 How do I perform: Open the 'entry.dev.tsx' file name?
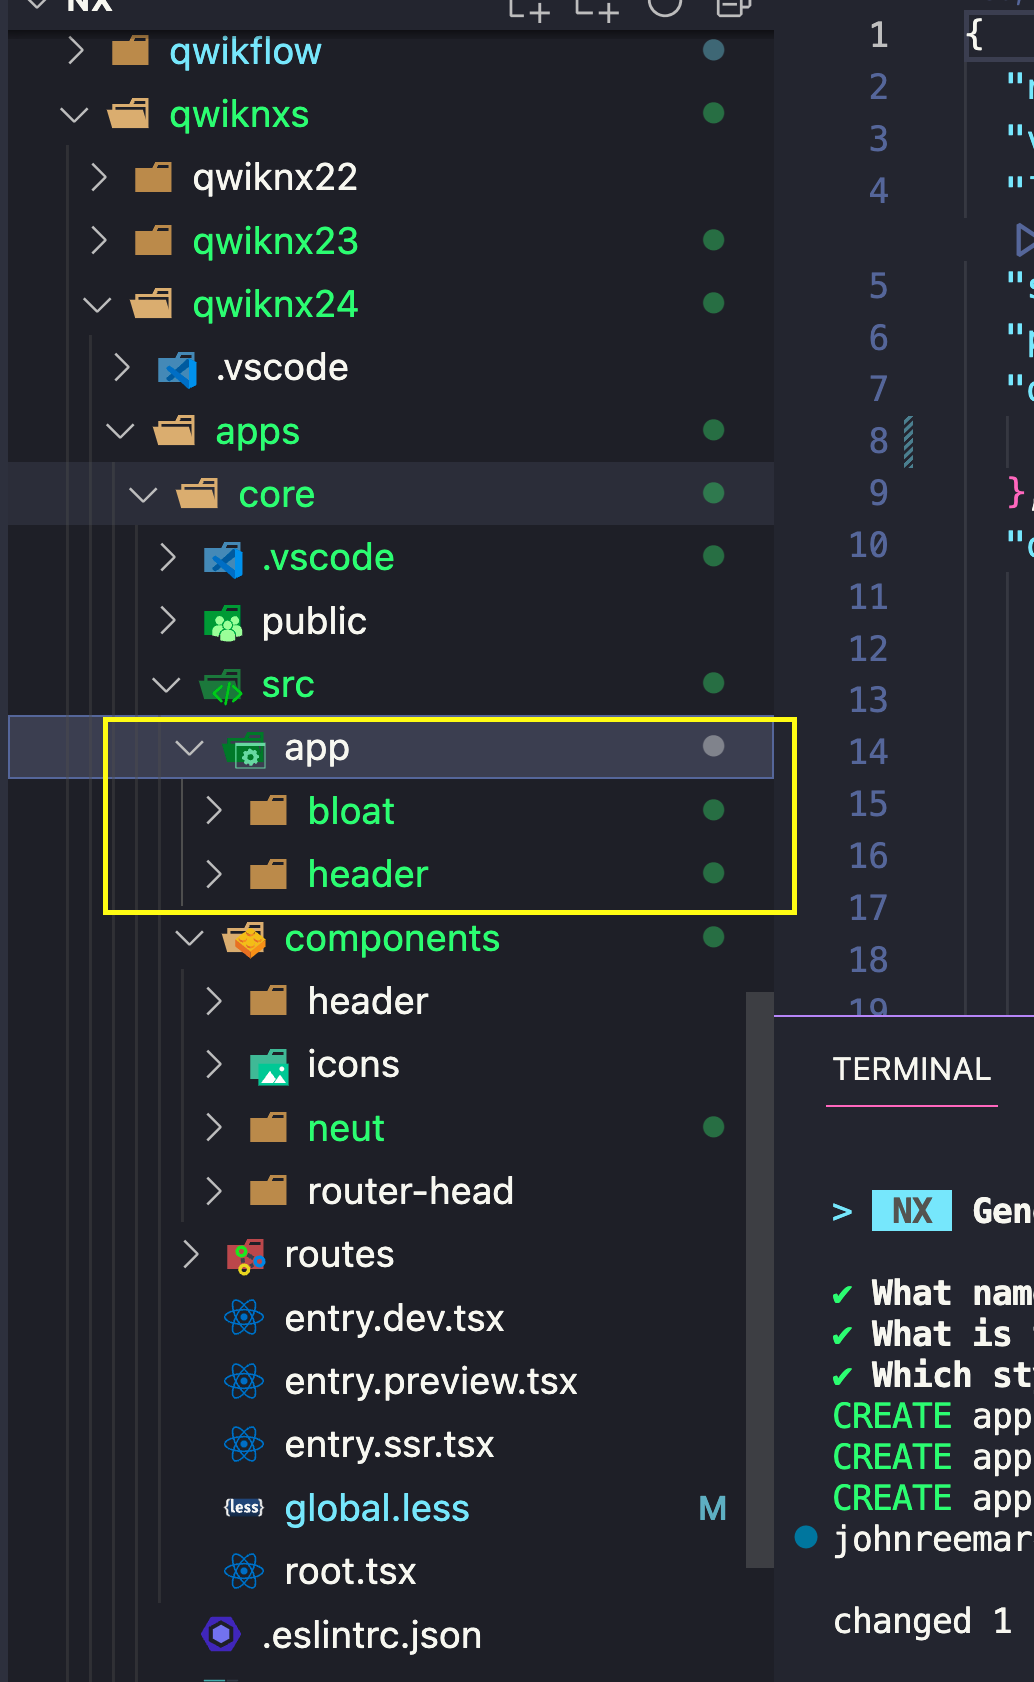click(x=394, y=1318)
